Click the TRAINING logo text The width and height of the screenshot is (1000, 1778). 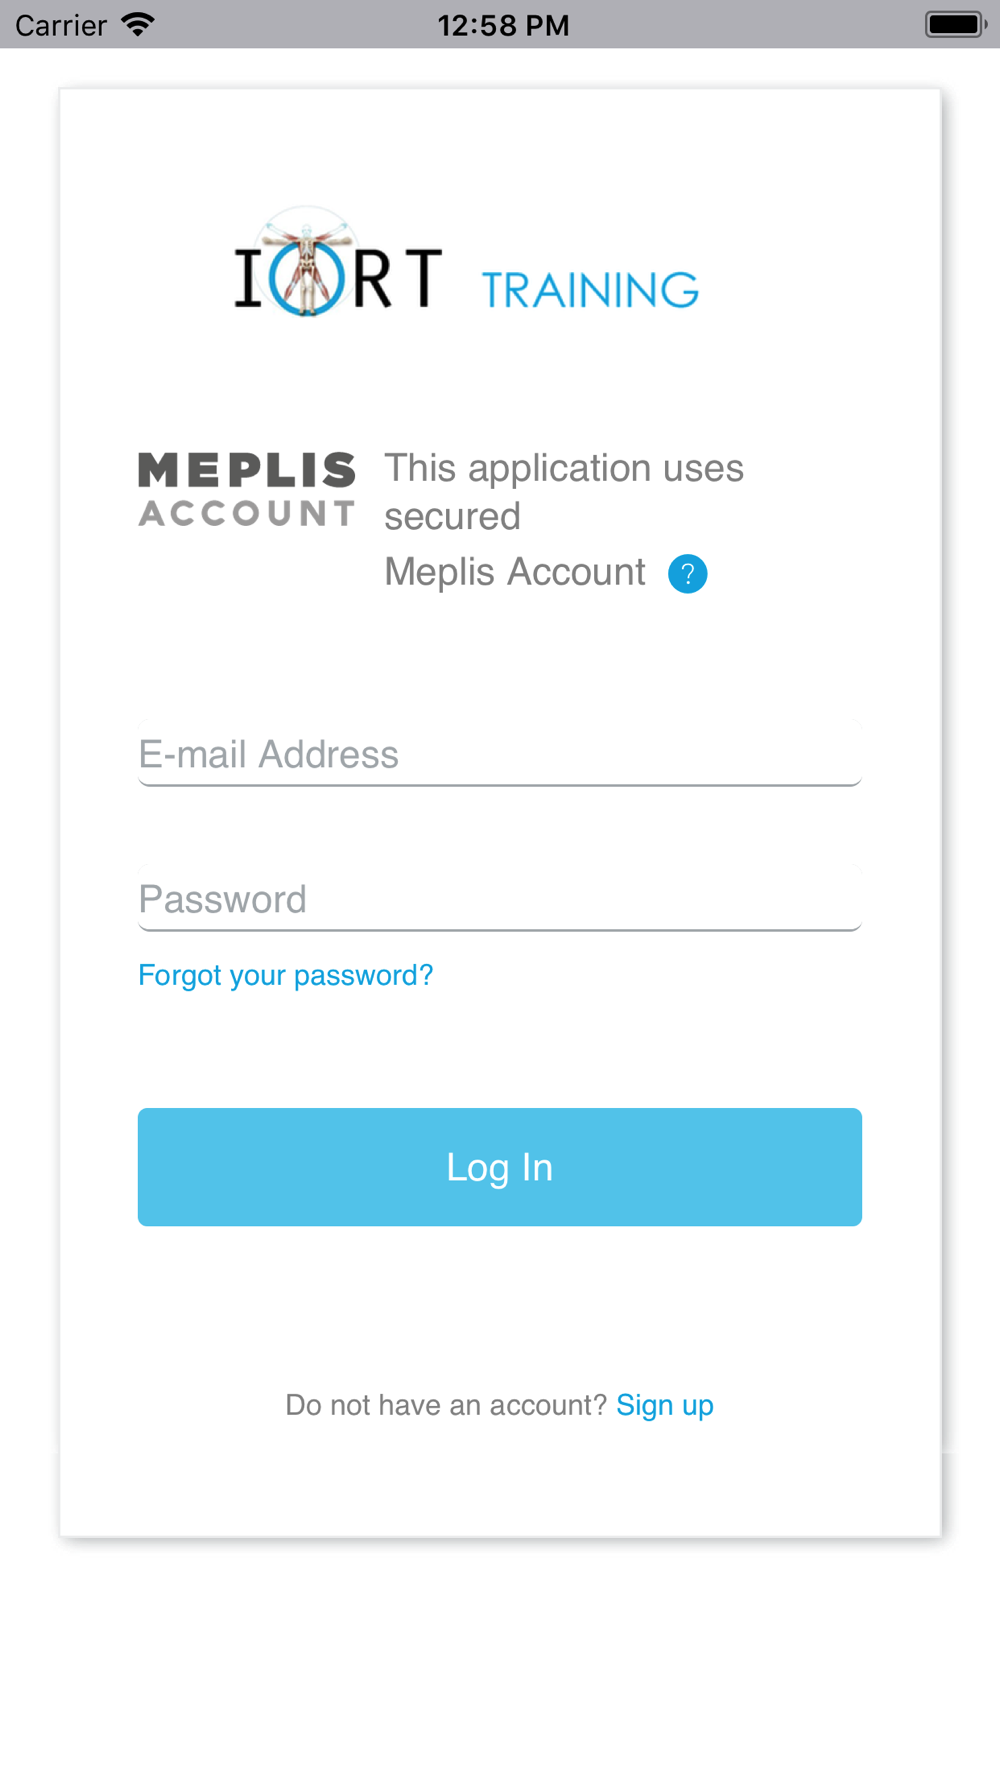coord(590,290)
